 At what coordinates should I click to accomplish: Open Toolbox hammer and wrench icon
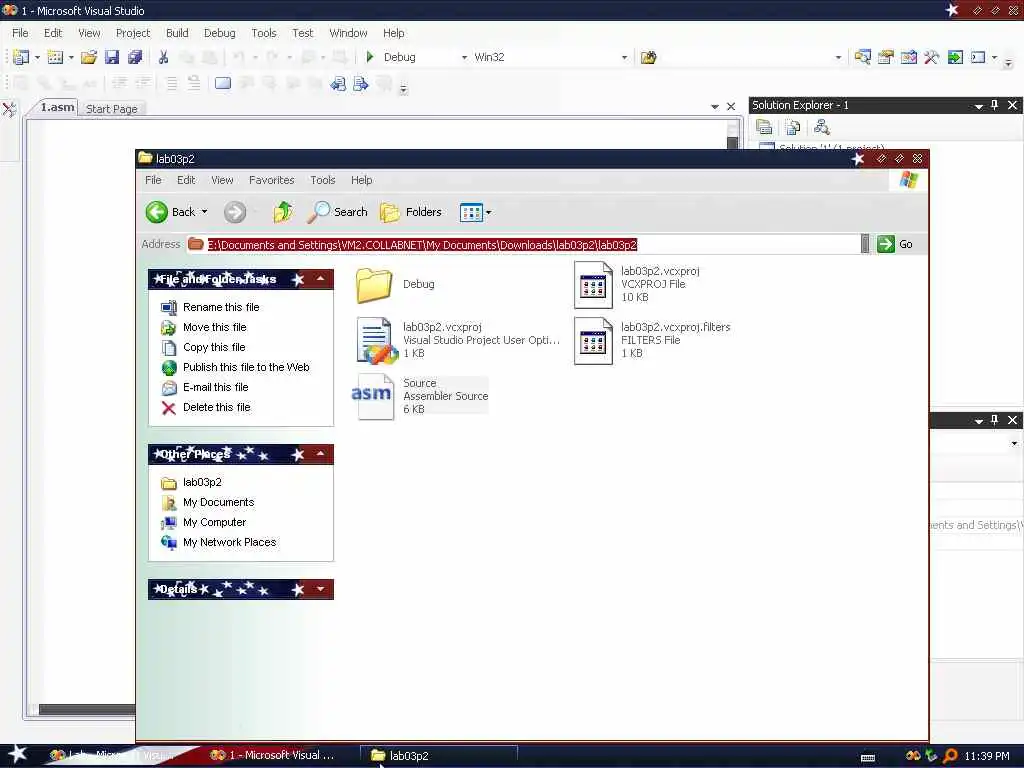[x=931, y=57]
